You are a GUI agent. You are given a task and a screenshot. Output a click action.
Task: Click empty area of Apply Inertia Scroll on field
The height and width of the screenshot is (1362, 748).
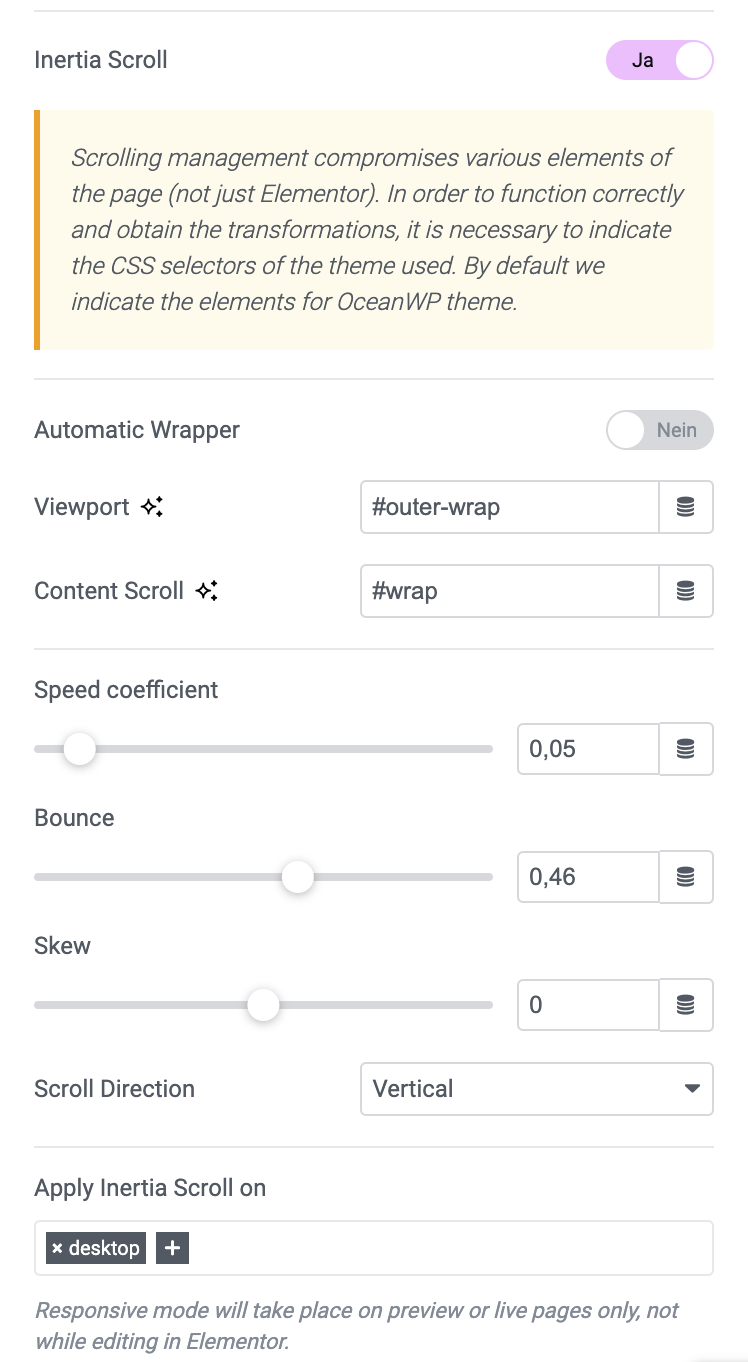click(x=450, y=1248)
